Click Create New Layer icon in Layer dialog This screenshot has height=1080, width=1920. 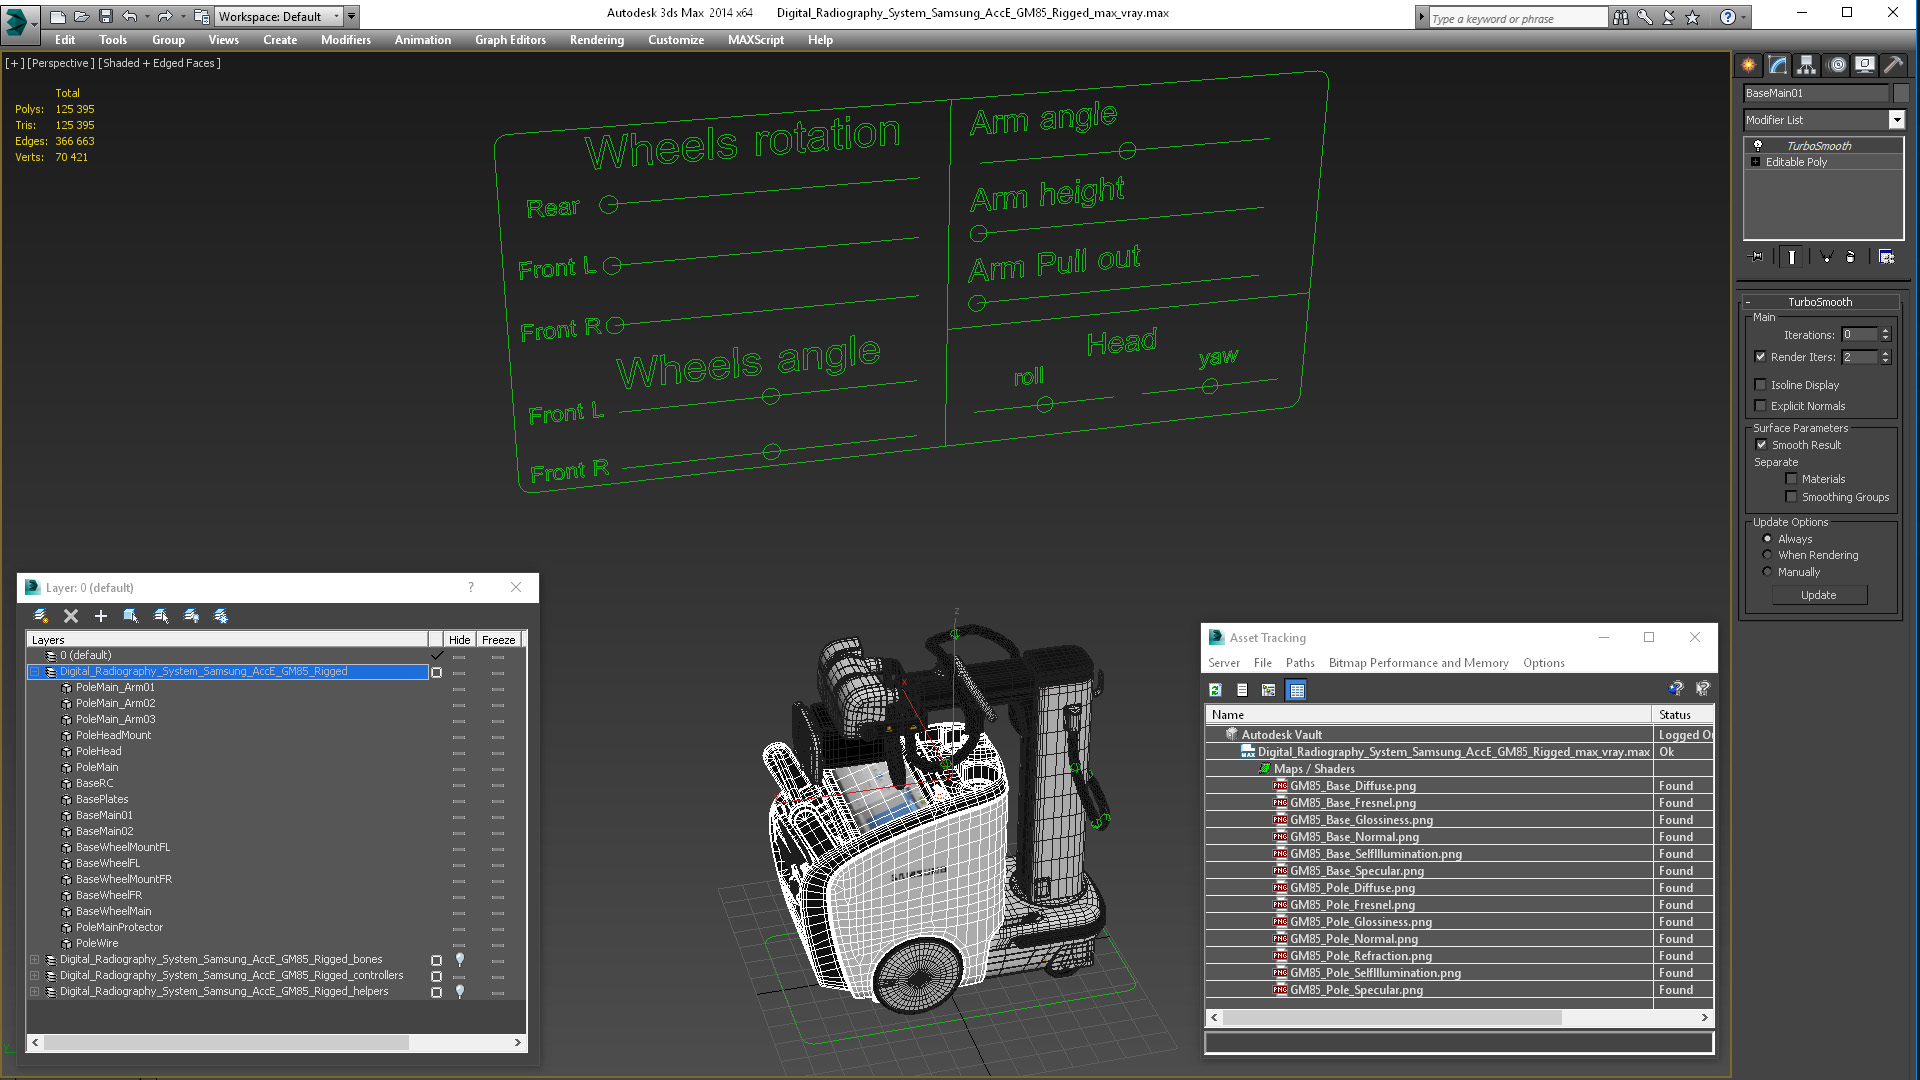click(41, 616)
